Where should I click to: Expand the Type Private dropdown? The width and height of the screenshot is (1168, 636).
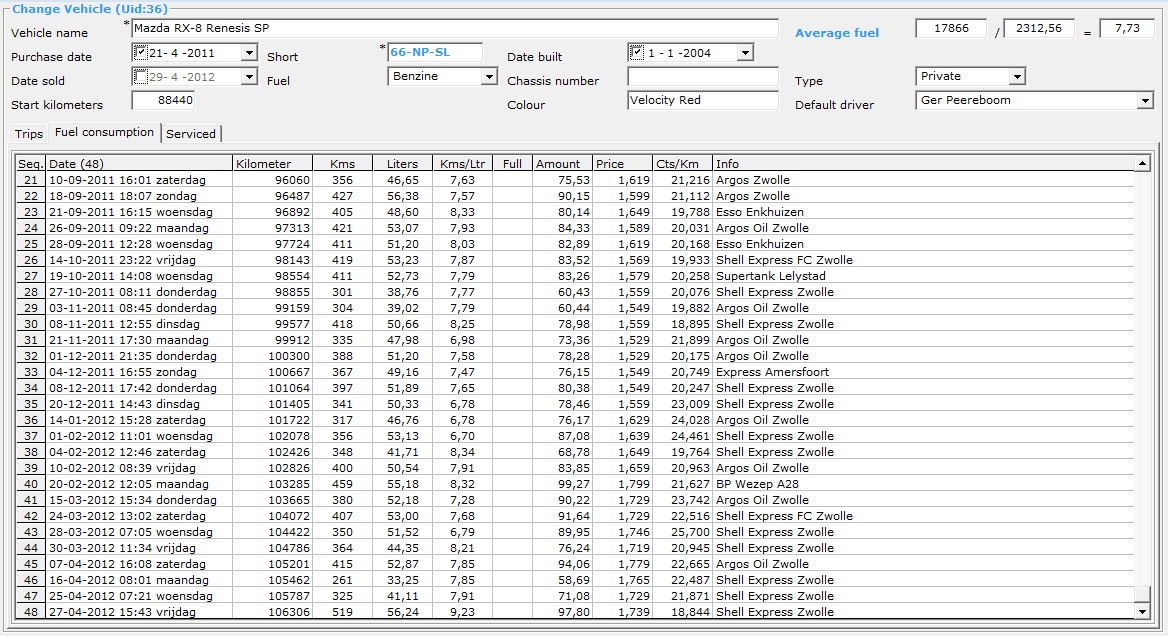coord(1018,77)
